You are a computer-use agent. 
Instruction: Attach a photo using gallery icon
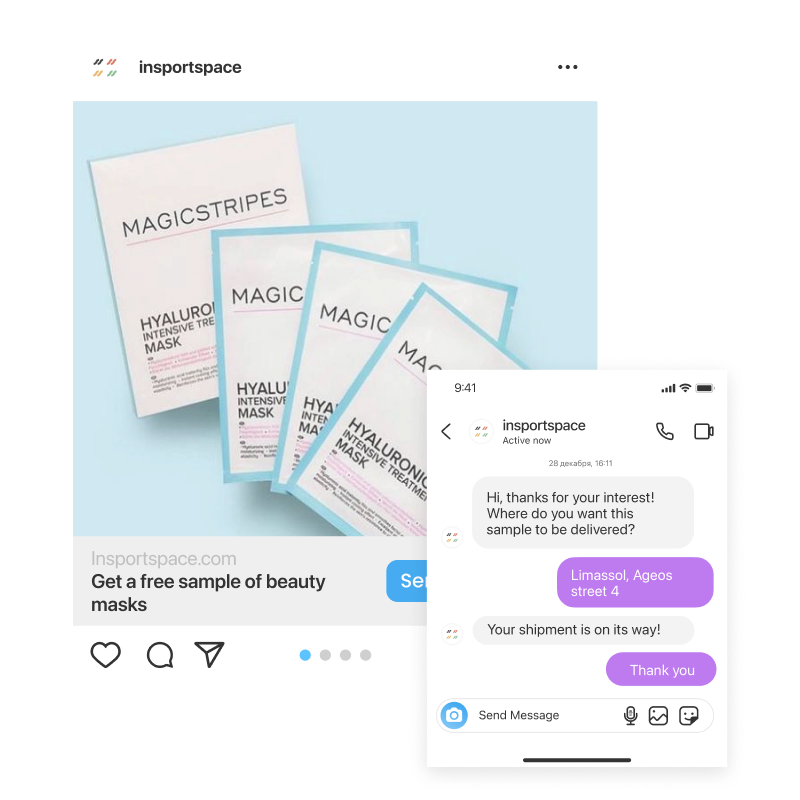click(x=658, y=715)
